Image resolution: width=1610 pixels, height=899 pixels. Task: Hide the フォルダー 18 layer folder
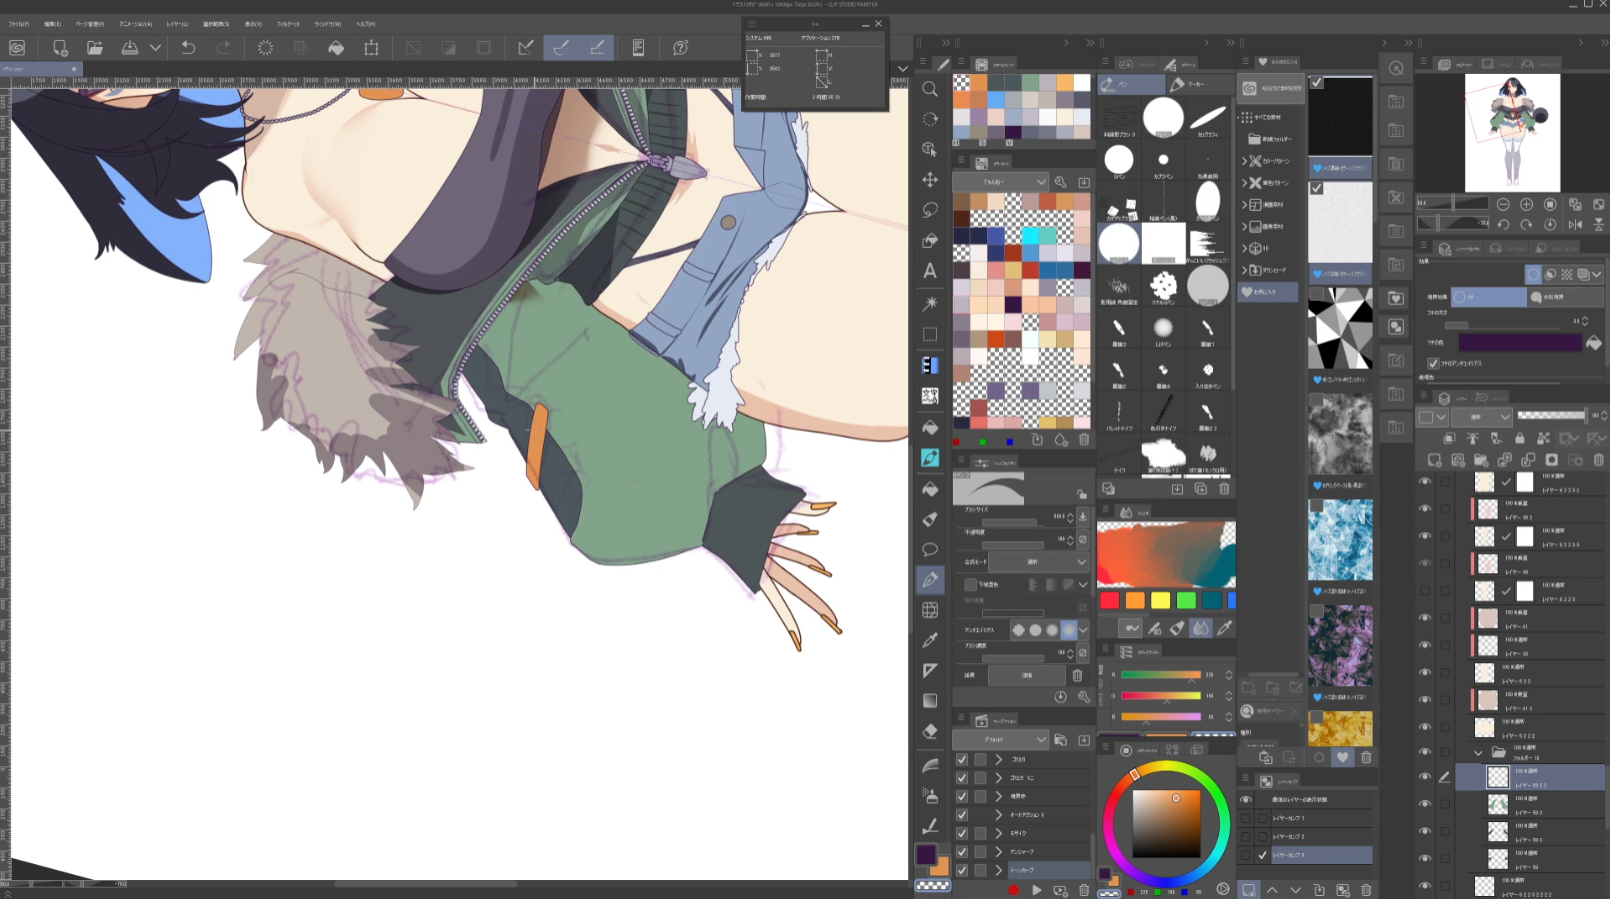[1425, 752]
